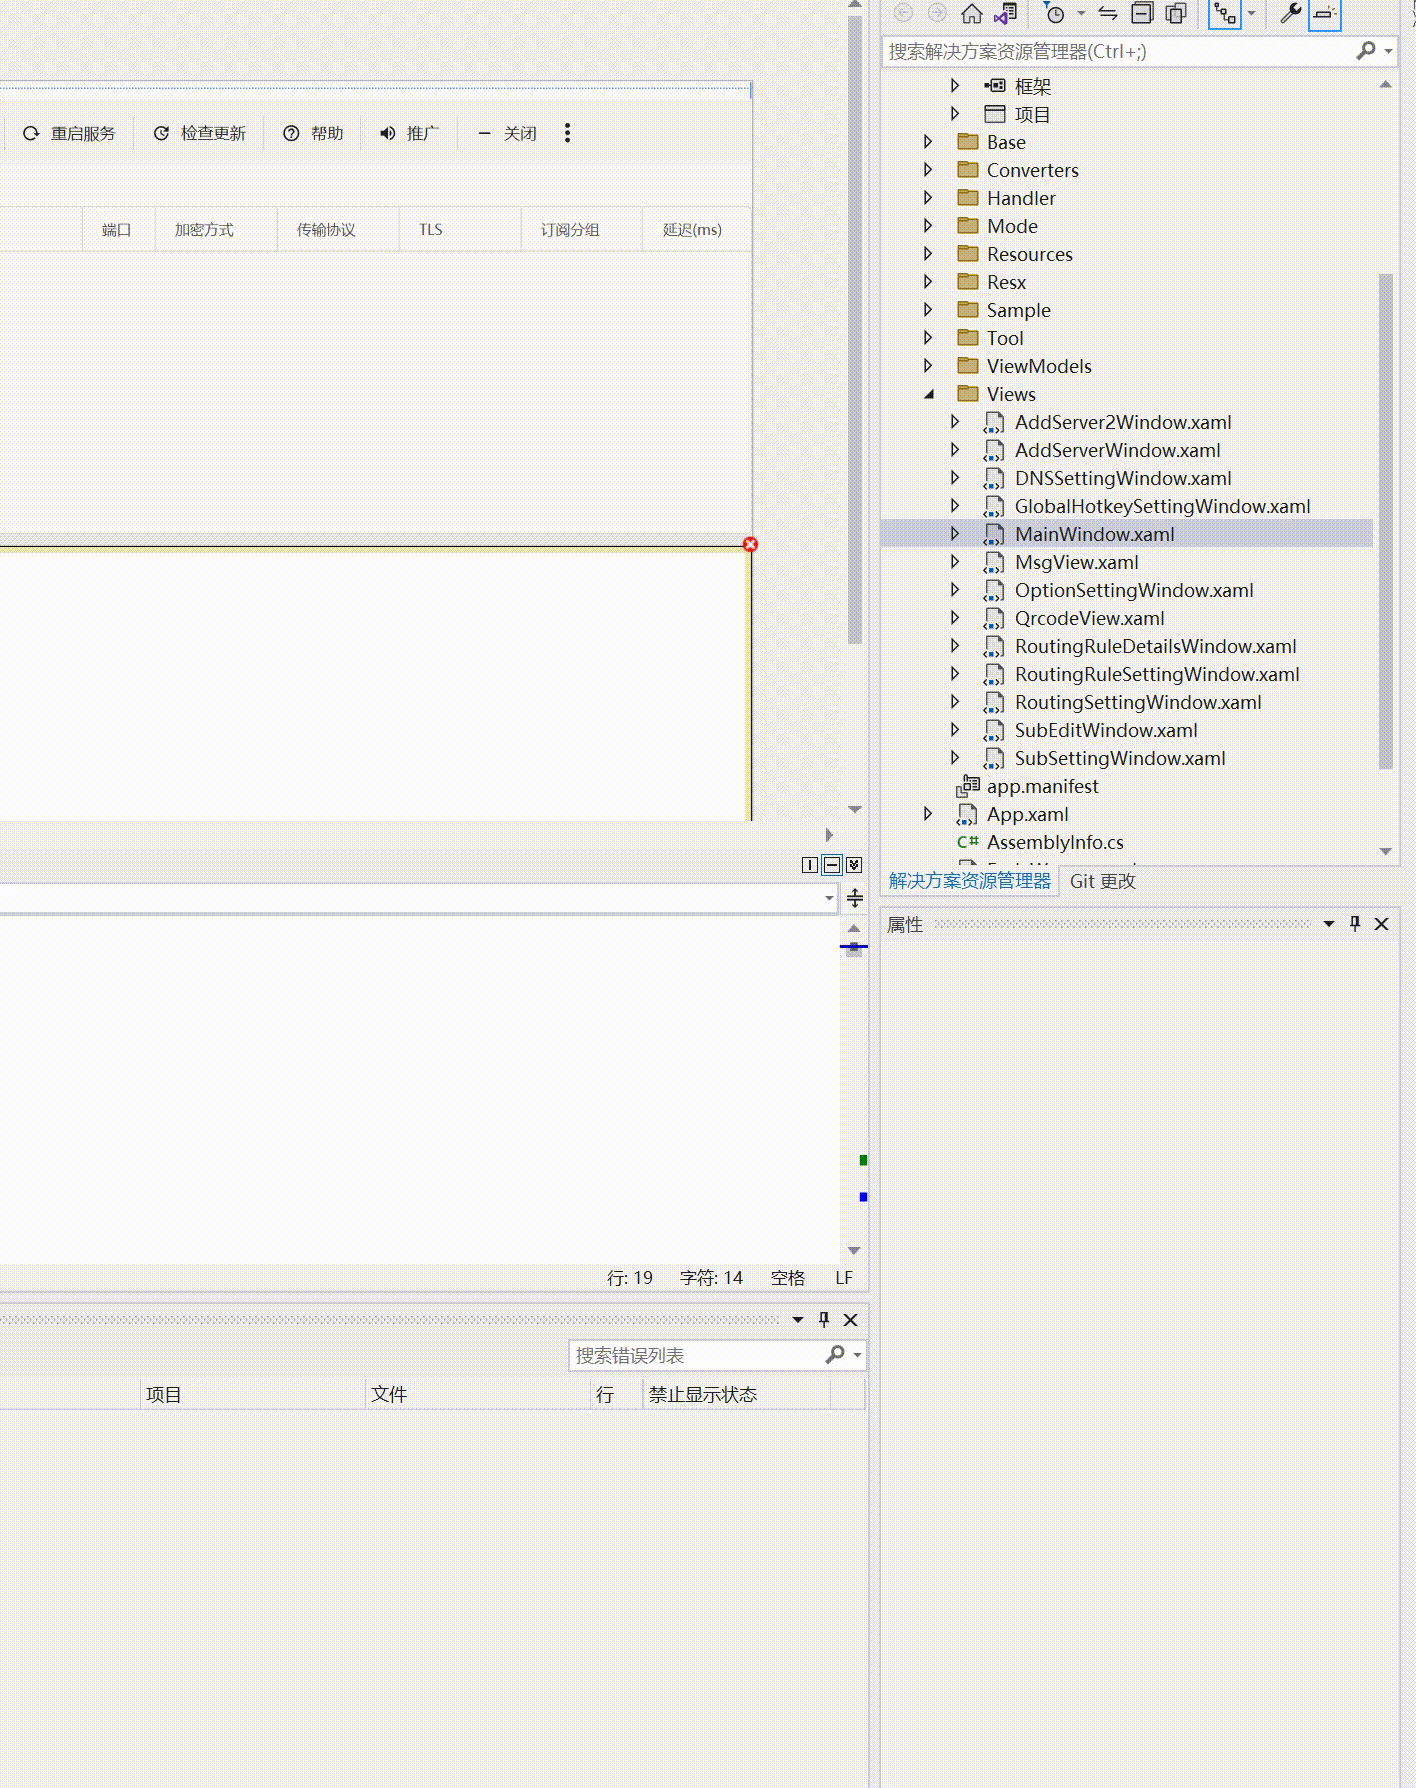1416x1788 pixels.
Task: Toggle the Preview Selected Items button
Action: coord(1324,13)
